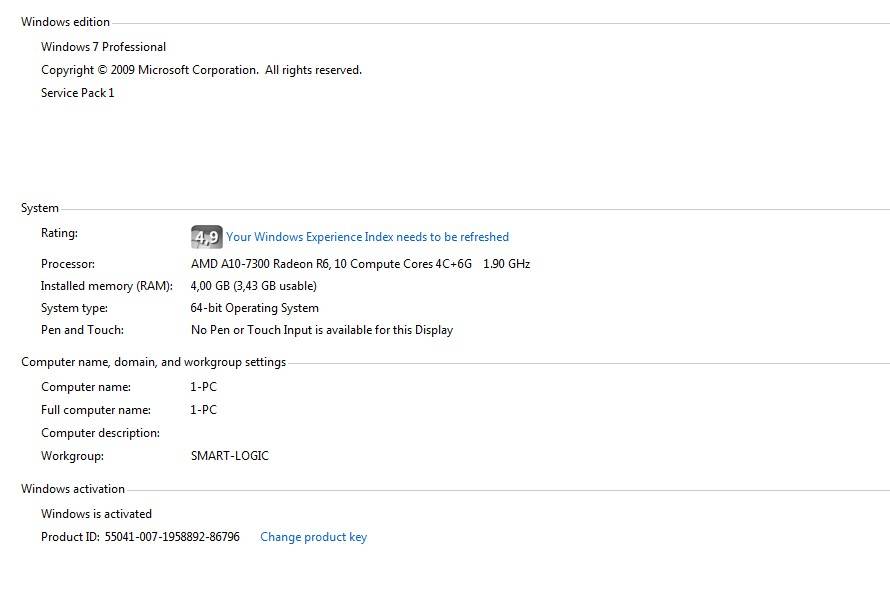
Task: Click the Windows activation section heading
Action: tap(73, 489)
